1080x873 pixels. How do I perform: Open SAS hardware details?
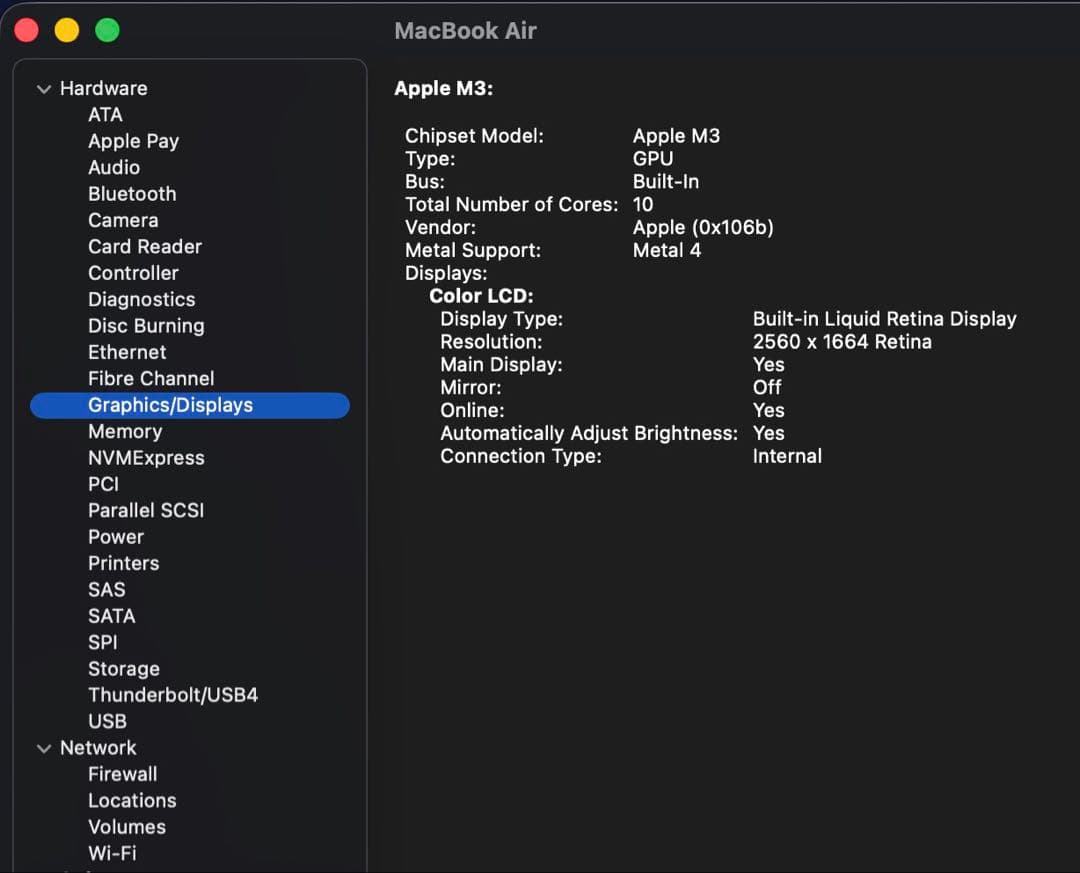tap(107, 590)
